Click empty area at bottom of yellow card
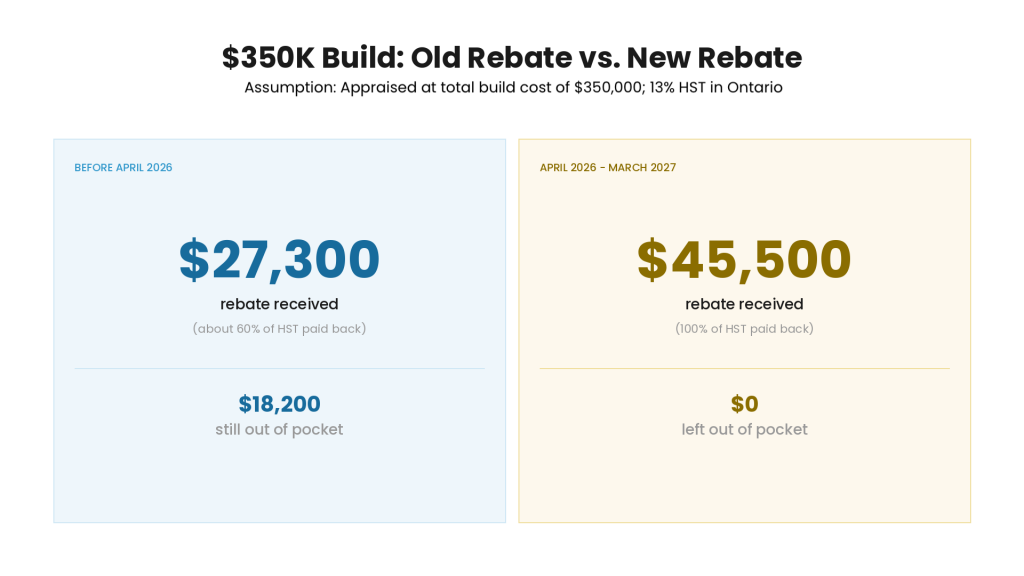Viewport: 1024px width, 576px height. 744,483
